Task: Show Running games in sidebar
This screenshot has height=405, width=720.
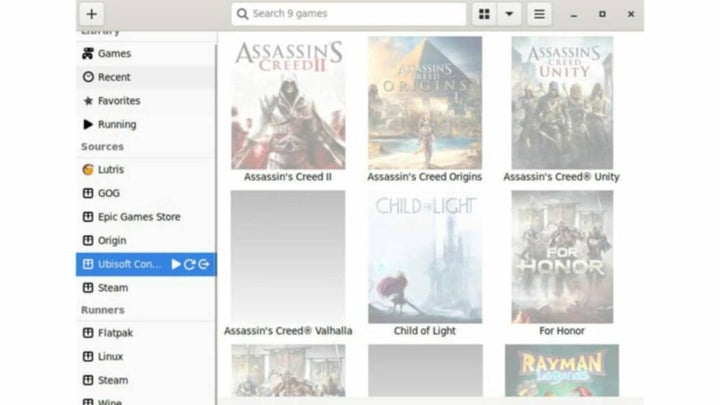Action: [x=116, y=125]
